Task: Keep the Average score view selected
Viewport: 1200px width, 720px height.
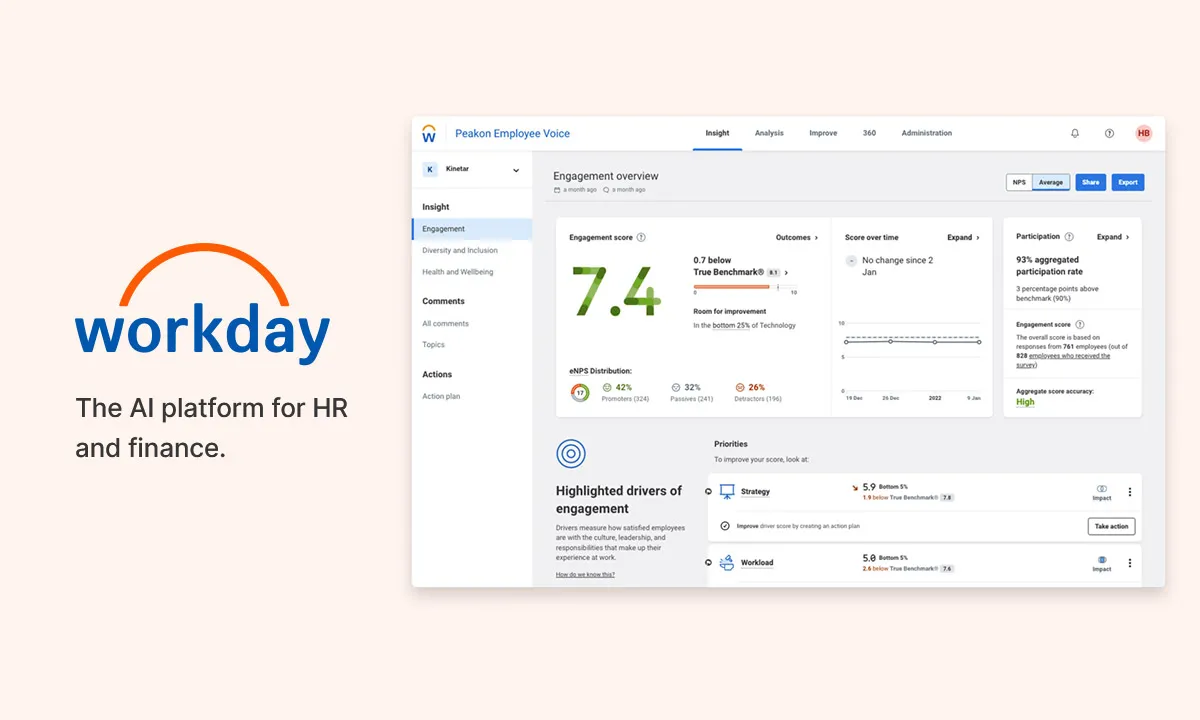Action: coord(1051,182)
